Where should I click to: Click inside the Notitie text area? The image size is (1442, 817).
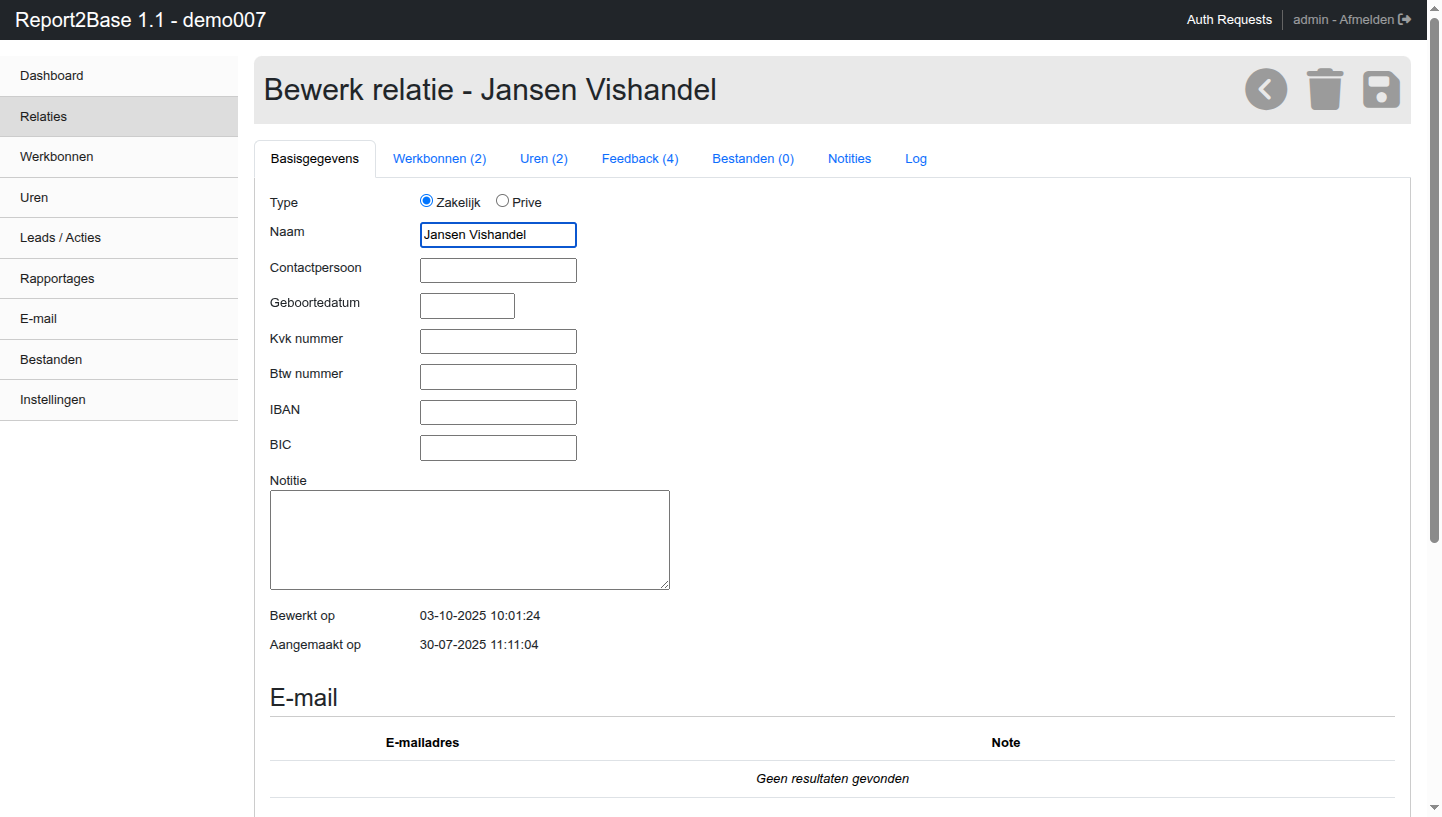click(x=469, y=540)
